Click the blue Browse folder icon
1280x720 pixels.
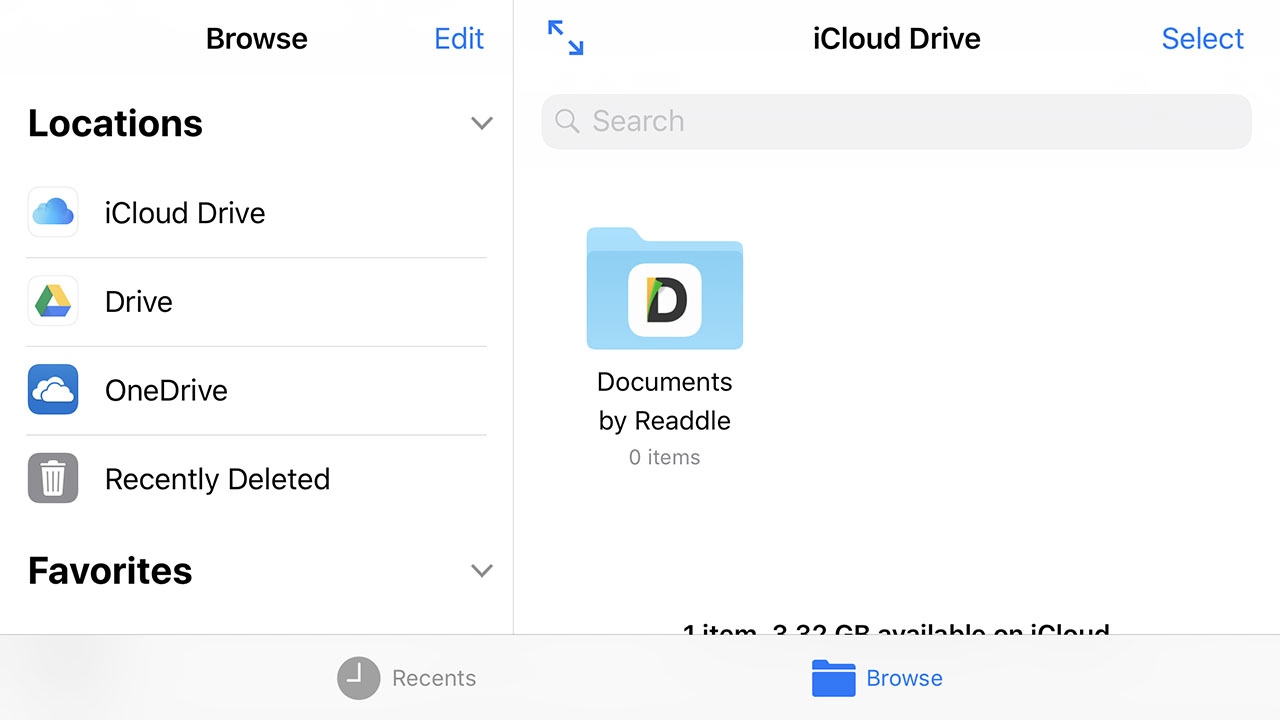833,678
